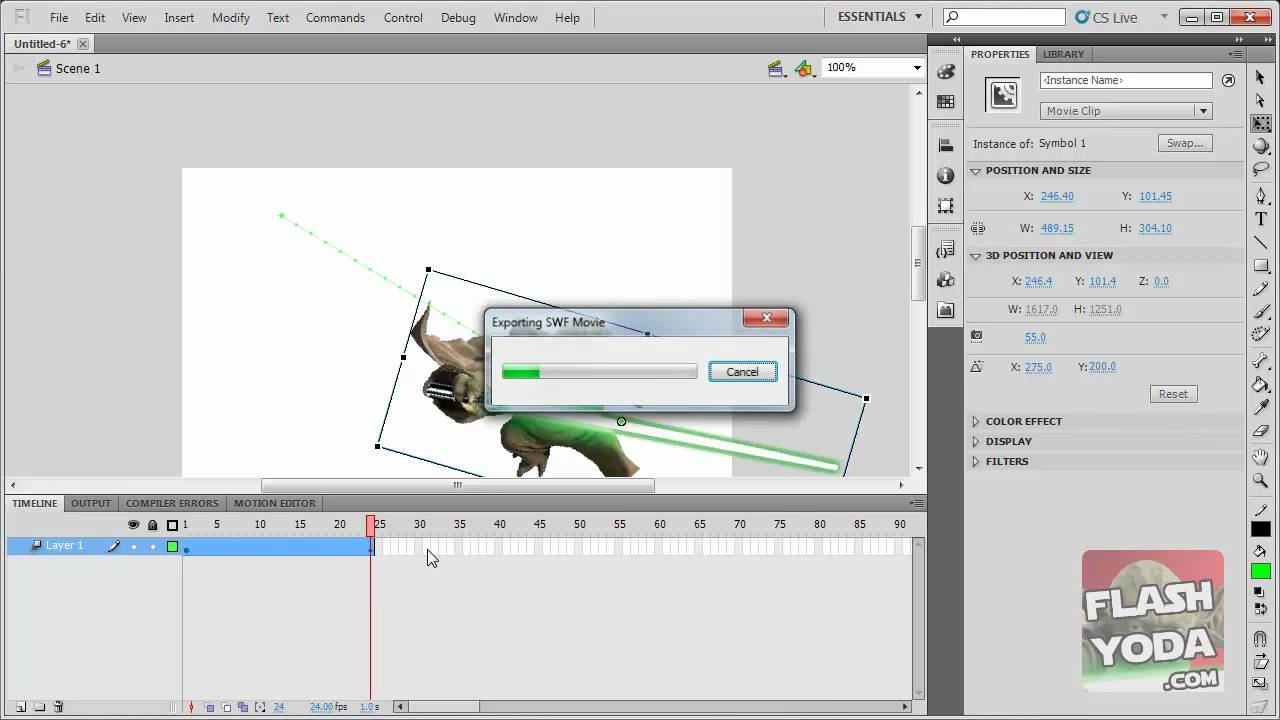Click the Instance Name input field
The image size is (1280, 720).
tap(1126, 80)
